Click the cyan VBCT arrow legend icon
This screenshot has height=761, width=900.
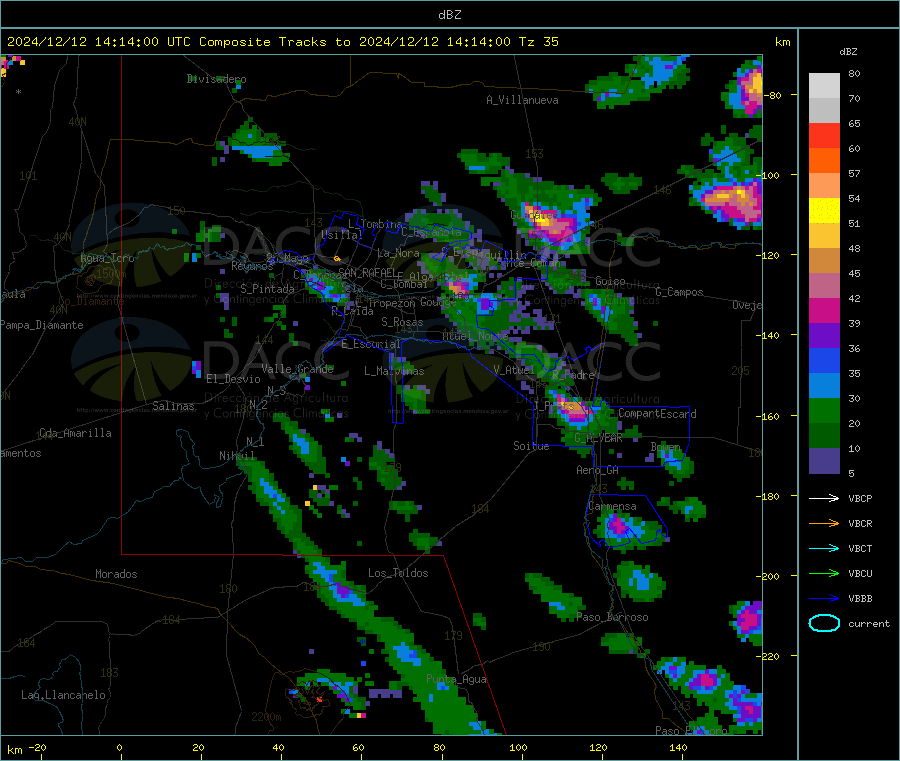pyautogui.click(x=824, y=548)
